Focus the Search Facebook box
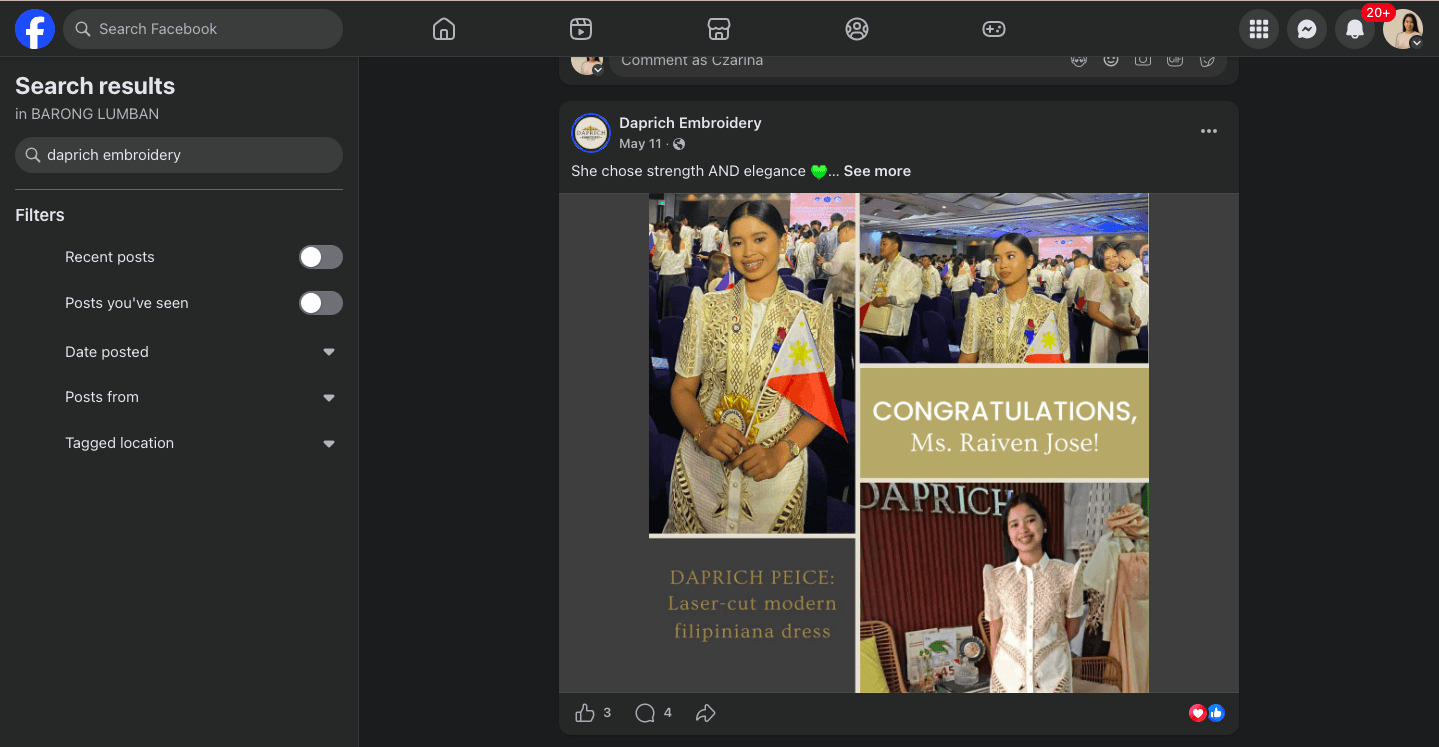 [203, 29]
